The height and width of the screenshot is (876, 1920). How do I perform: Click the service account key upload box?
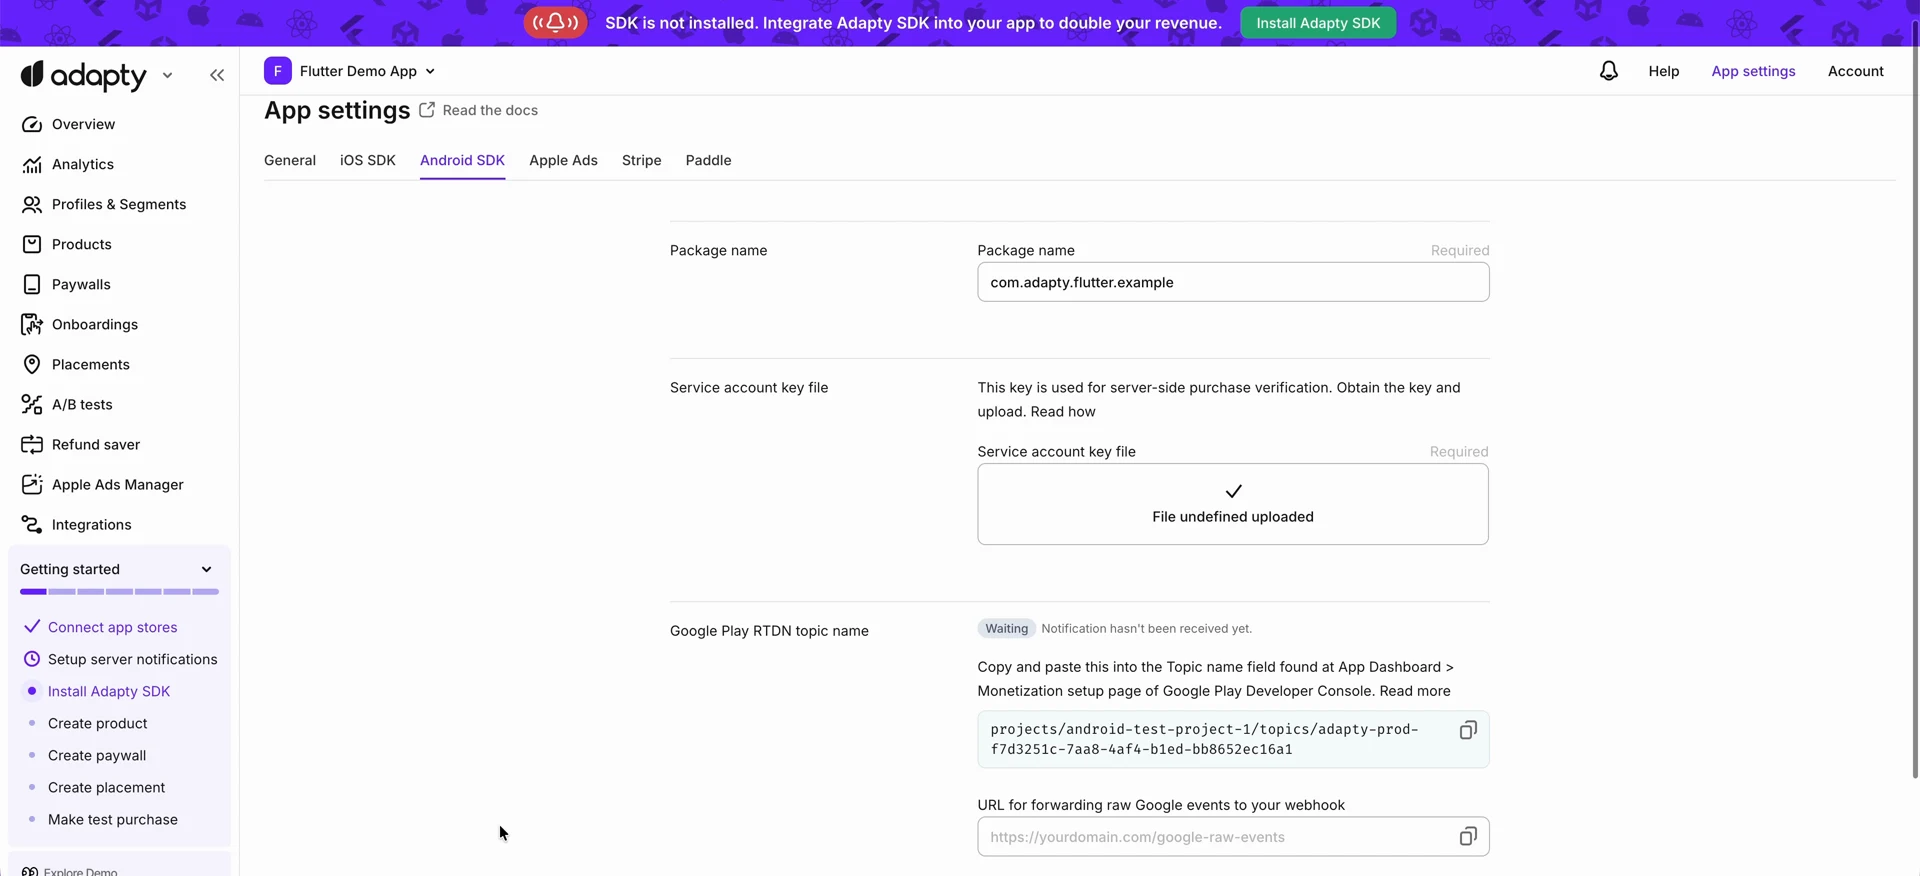click(x=1233, y=504)
